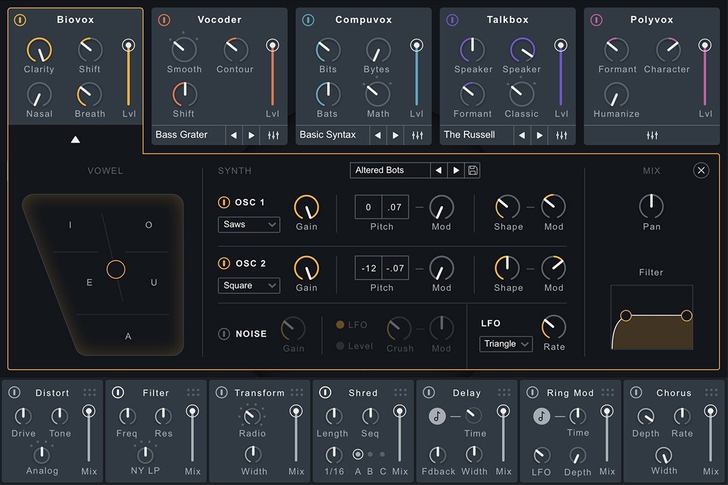Screen dimensions: 728x485
Task: Click previous preset arrow beside The Russell
Action: (521, 135)
